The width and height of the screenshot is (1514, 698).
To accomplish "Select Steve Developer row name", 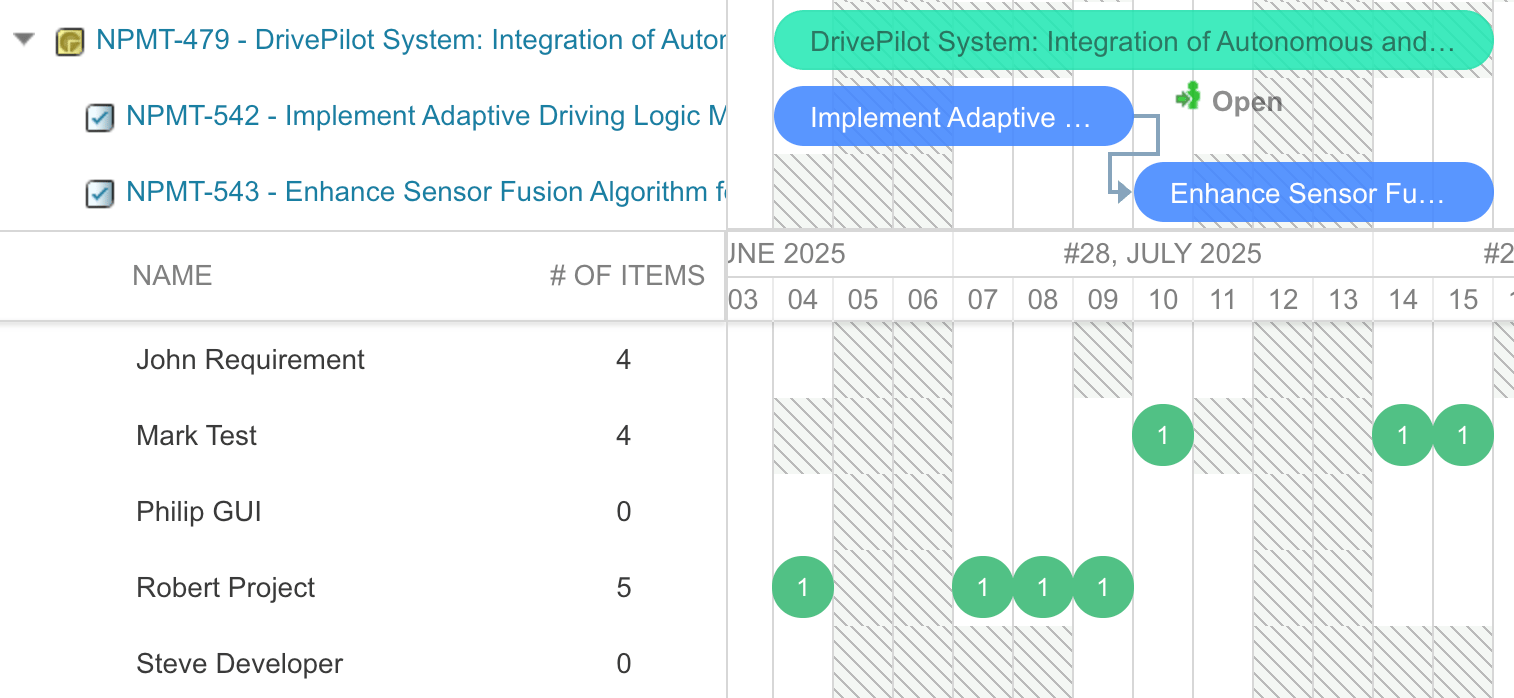I will (x=239, y=664).
